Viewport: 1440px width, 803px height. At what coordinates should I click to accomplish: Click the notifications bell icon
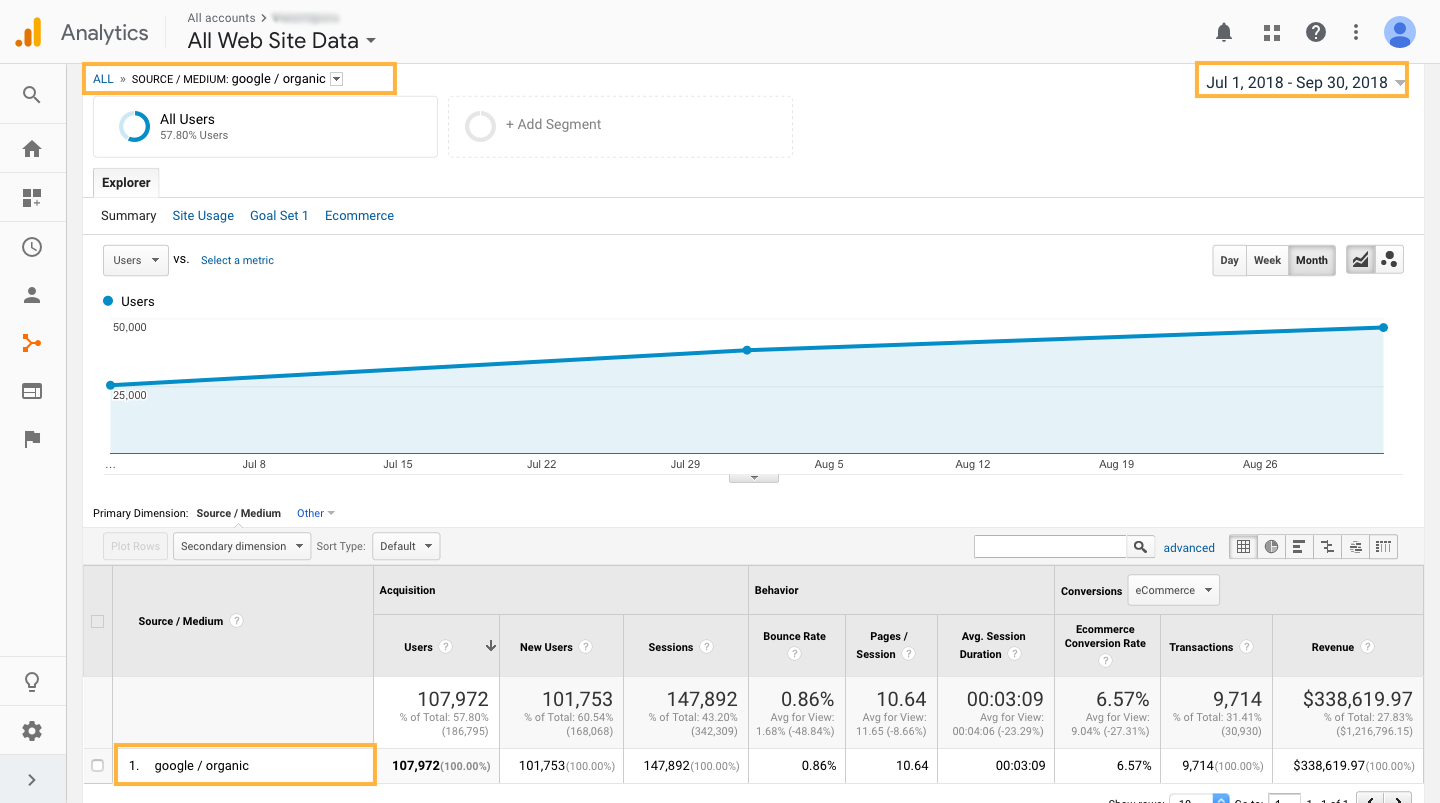(x=1224, y=33)
